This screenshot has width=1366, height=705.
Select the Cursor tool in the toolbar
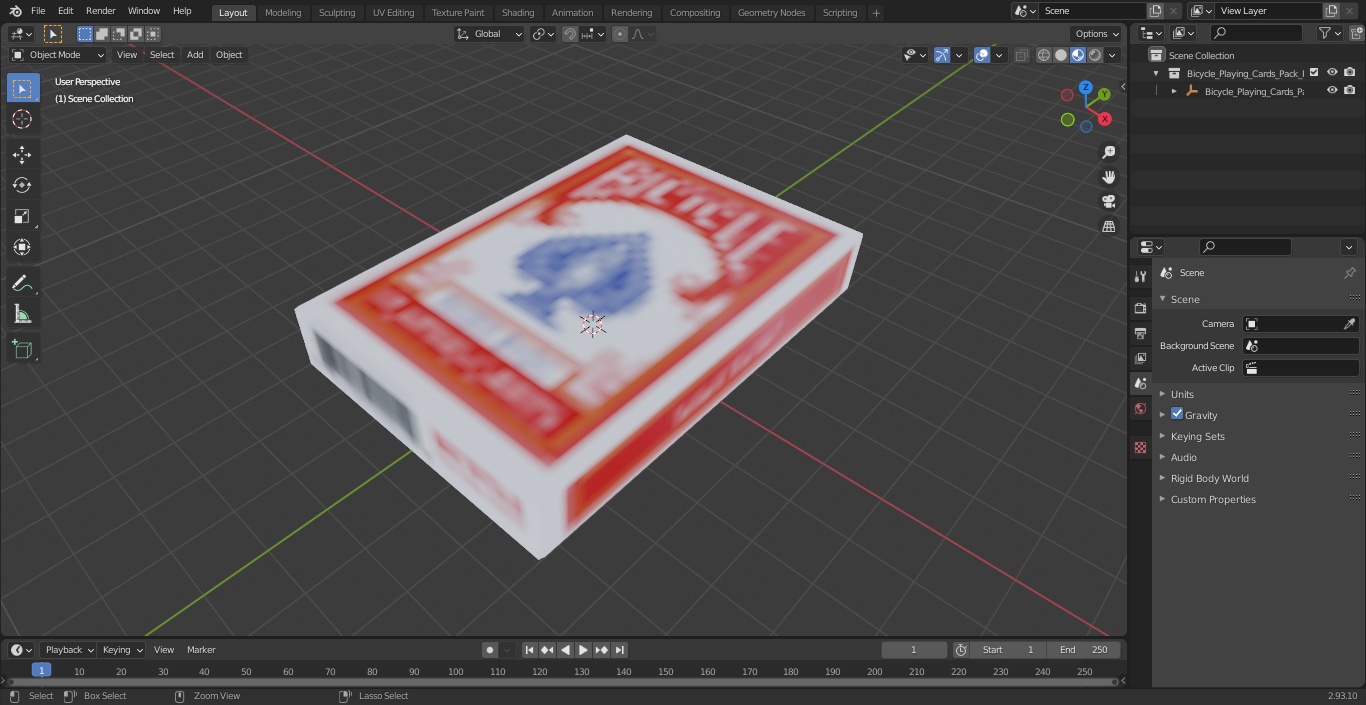click(x=22, y=119)
